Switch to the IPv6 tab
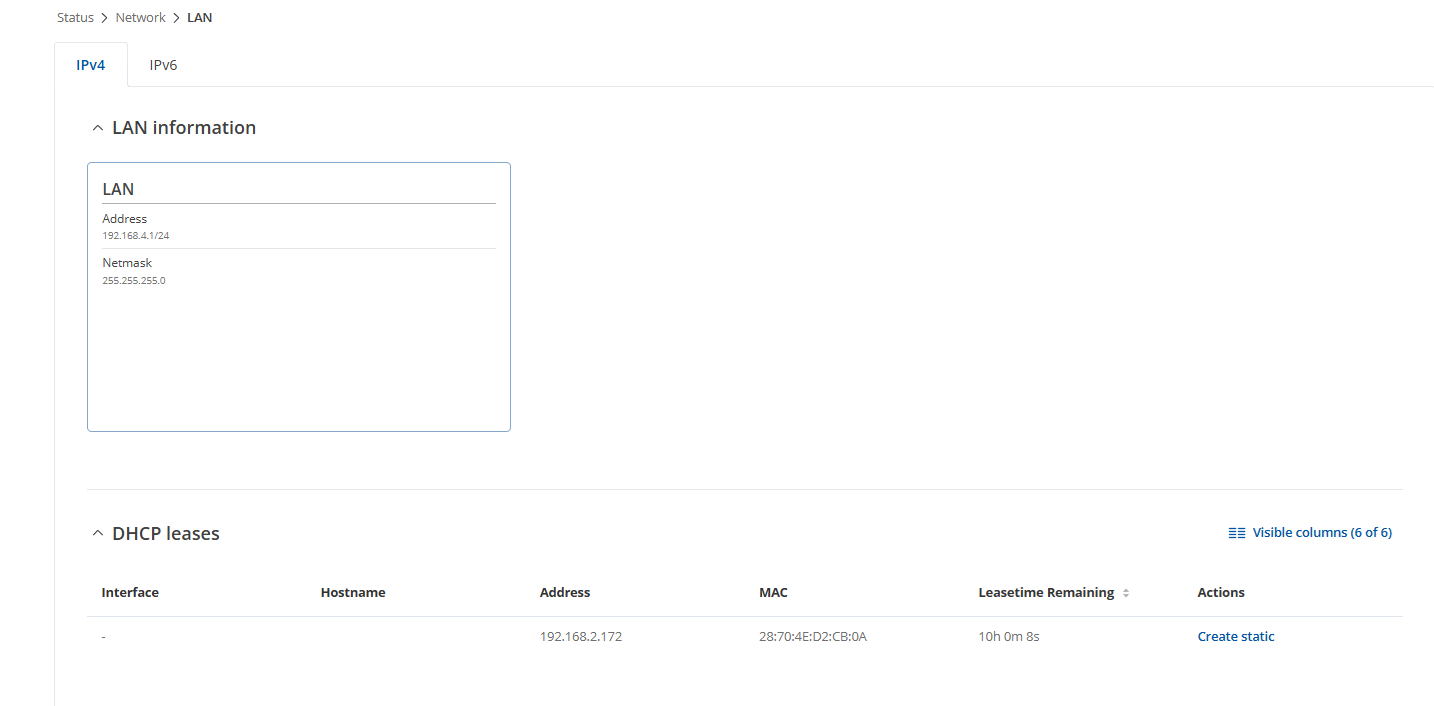Viewport: 1434px width, 706px height. click(163, 65)
